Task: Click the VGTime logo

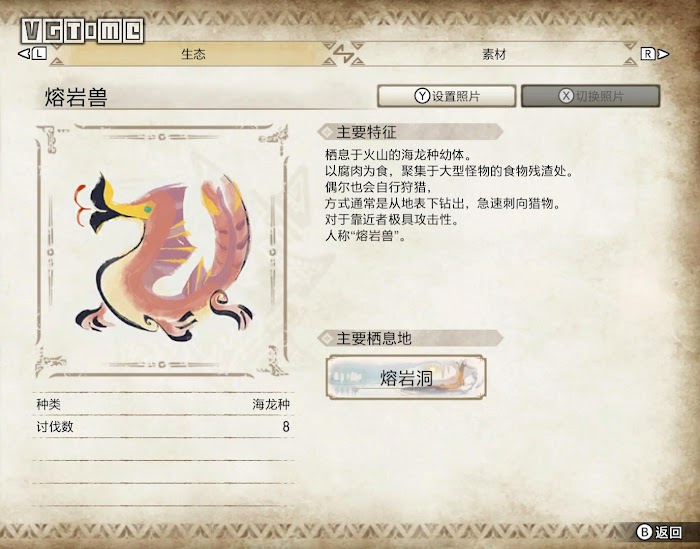Action: [x=82, y=31]
